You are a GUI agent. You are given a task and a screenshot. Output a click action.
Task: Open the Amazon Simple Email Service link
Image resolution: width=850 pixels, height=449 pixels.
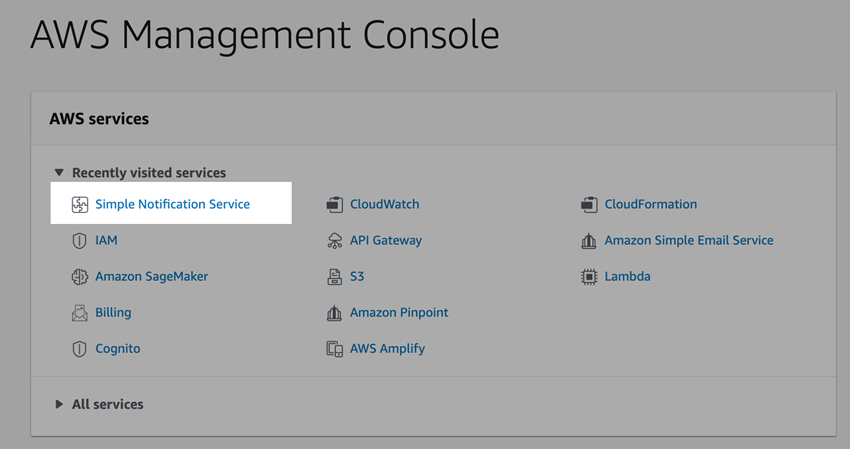(x=688, y=240)
